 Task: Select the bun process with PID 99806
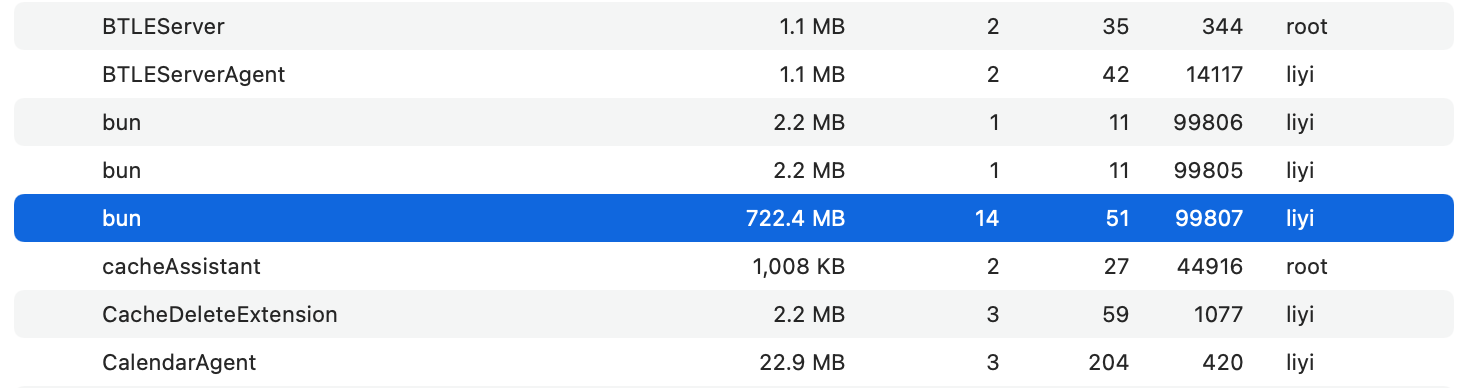click(x=734, y=122)
